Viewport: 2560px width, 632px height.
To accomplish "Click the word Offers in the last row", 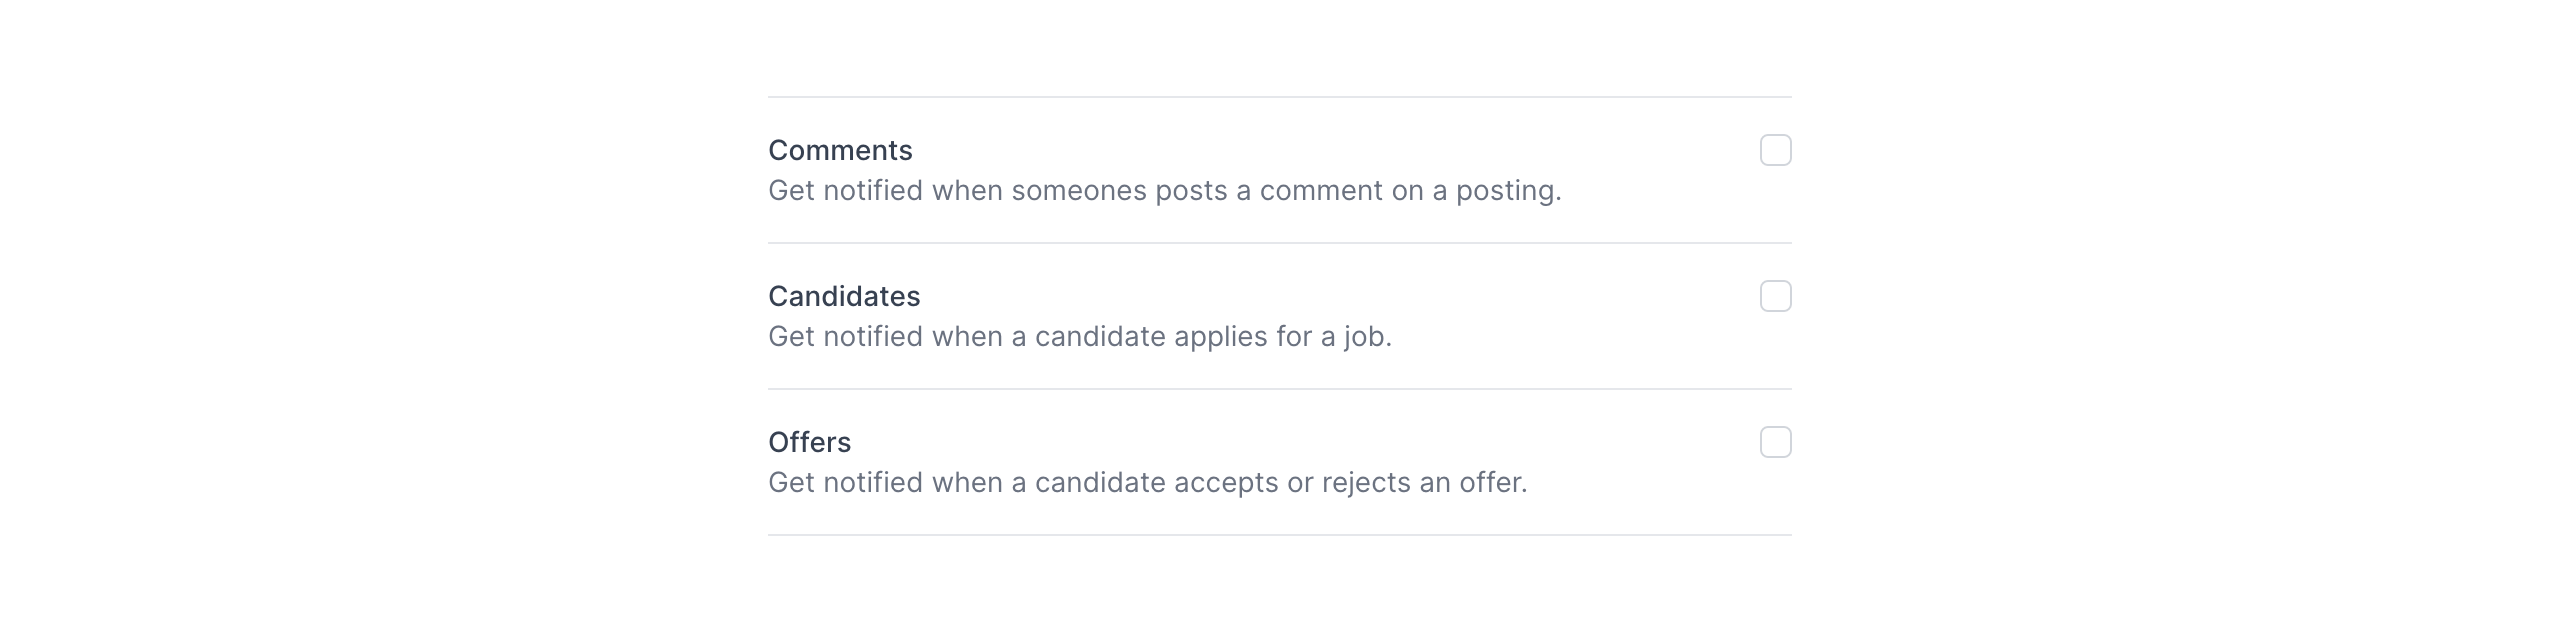I will coord(809,442).
